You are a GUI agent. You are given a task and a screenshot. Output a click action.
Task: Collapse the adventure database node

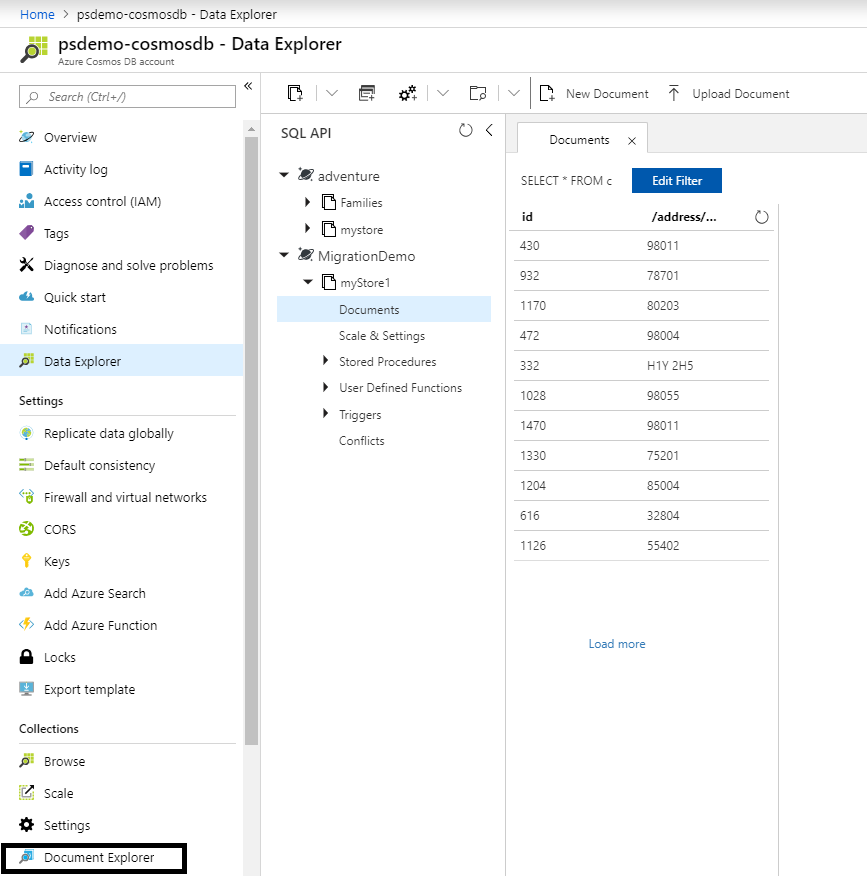[284, 175]
